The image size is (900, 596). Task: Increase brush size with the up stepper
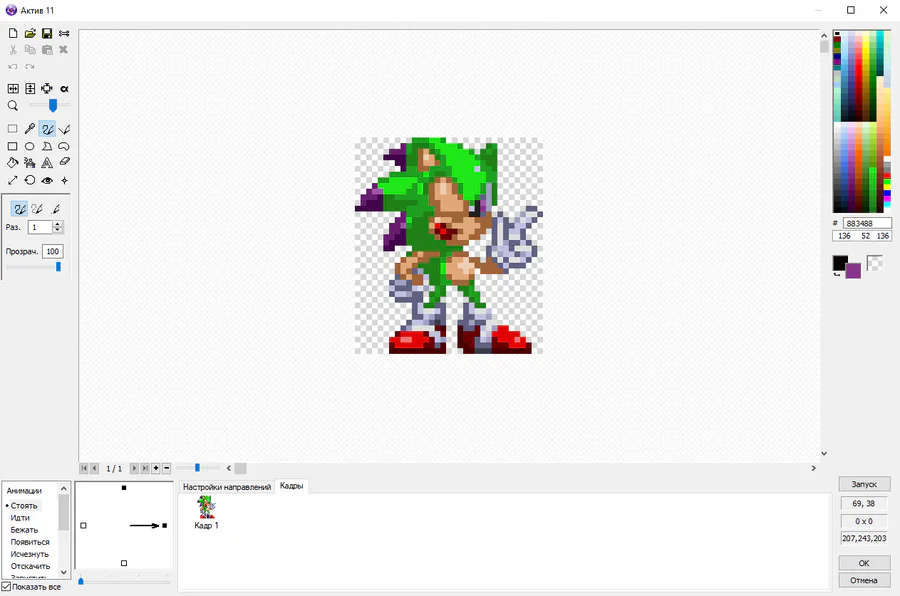57,224
